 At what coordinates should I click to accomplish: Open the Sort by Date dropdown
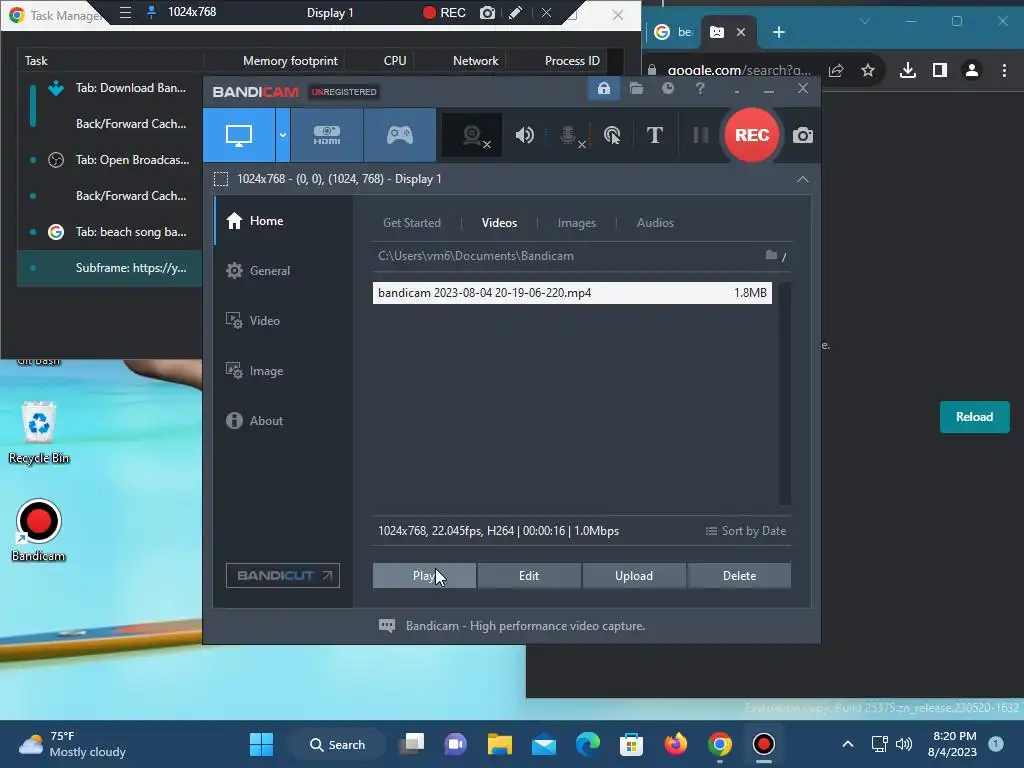(746, 531)
